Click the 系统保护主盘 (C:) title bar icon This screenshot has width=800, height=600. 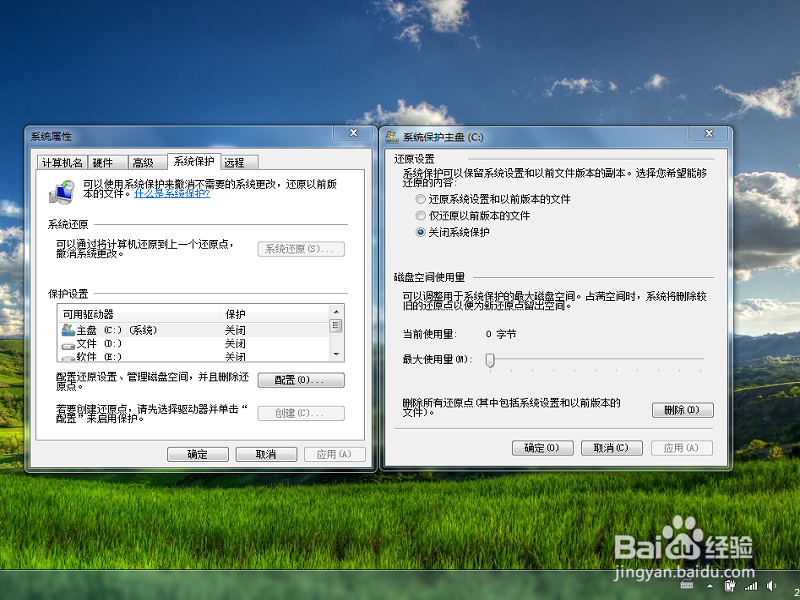392,136
